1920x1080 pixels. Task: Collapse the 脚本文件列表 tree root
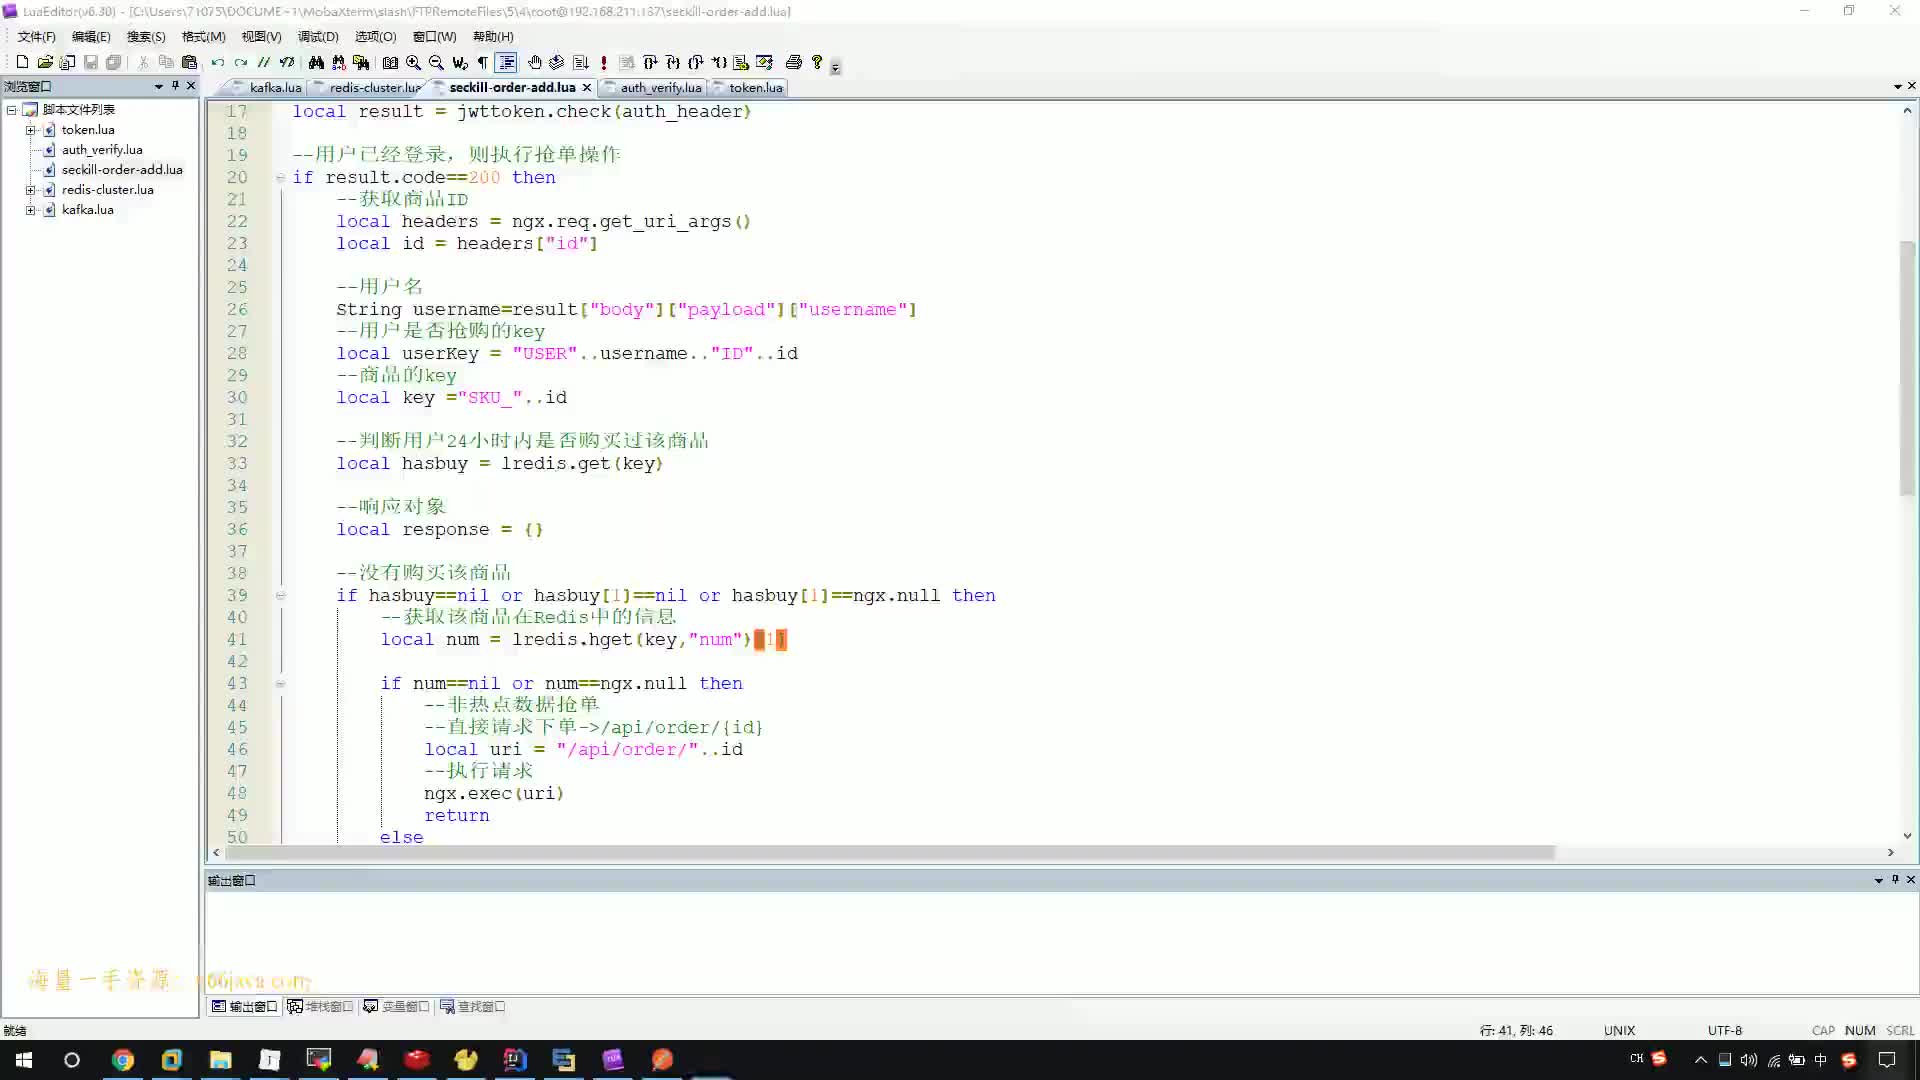point(11,109)
